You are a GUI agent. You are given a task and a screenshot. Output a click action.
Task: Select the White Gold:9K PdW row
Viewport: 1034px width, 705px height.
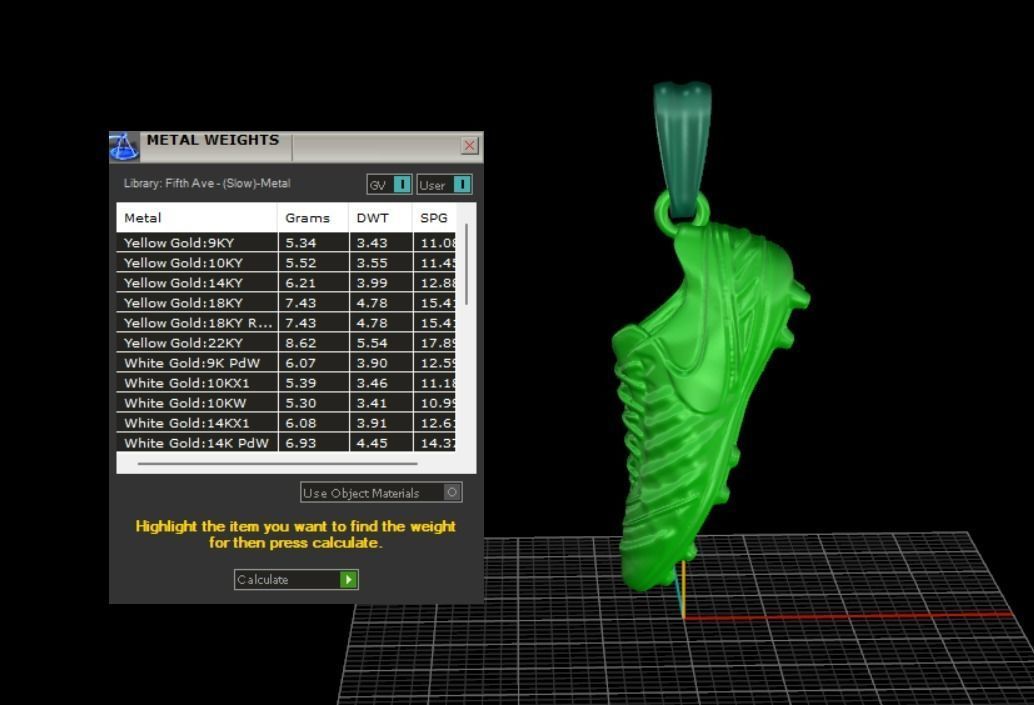click(286, 363)
